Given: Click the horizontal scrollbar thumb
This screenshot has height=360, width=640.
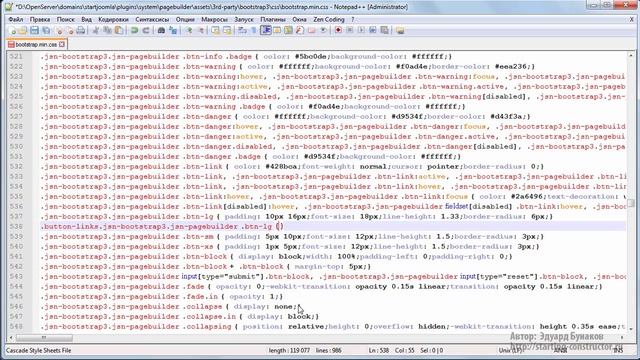Looking at the screenshot, I should (44, 338).
